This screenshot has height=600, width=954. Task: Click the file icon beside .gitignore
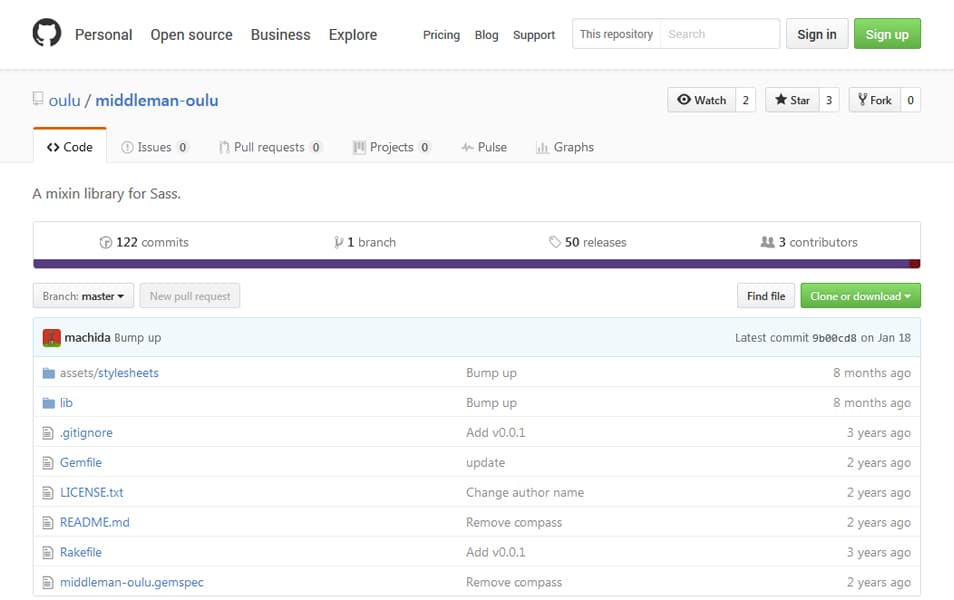47,433
